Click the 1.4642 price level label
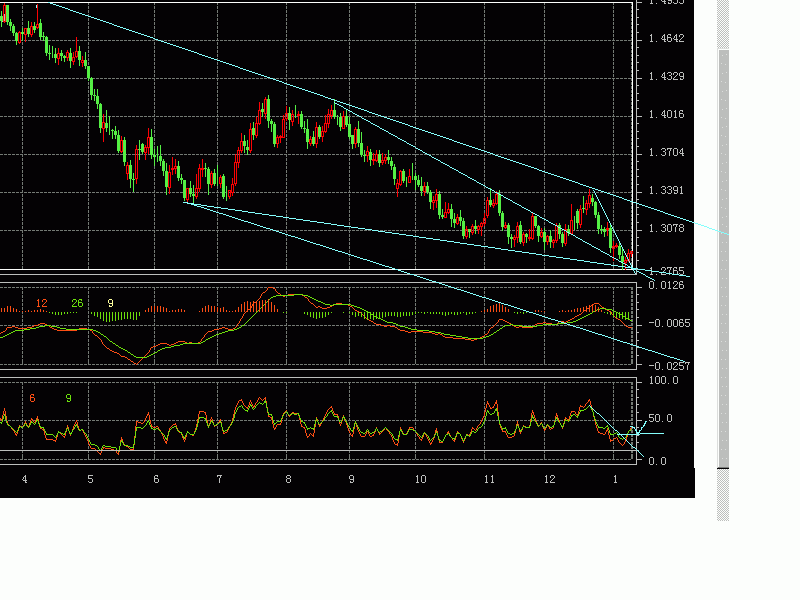The height and width of the screenshot is (600, 800). coord(666,39)
